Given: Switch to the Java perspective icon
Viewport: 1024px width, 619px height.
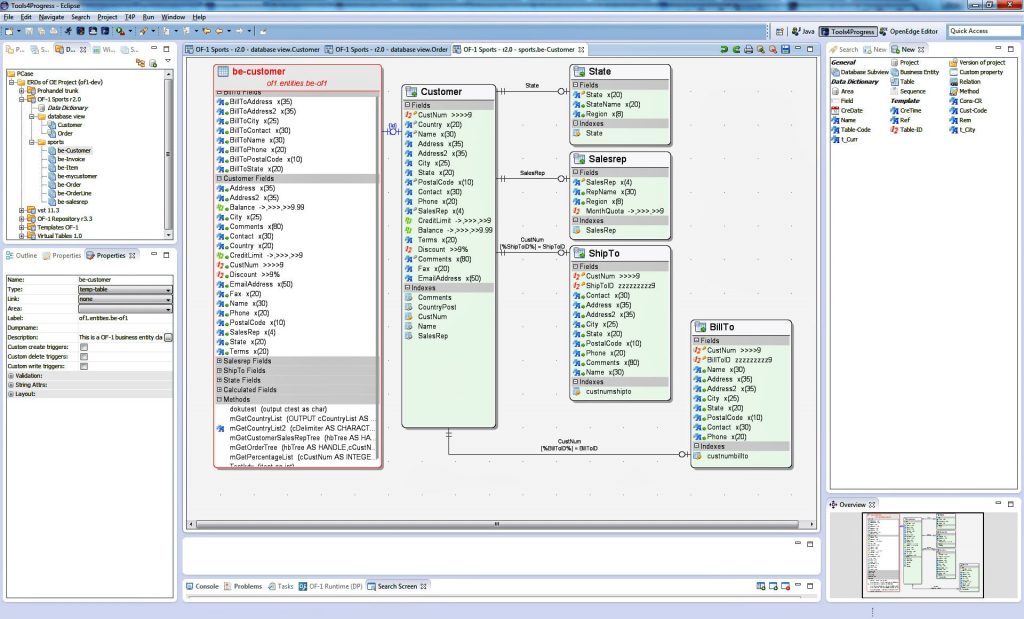Looking at the screenshot, I should [806, 31].
